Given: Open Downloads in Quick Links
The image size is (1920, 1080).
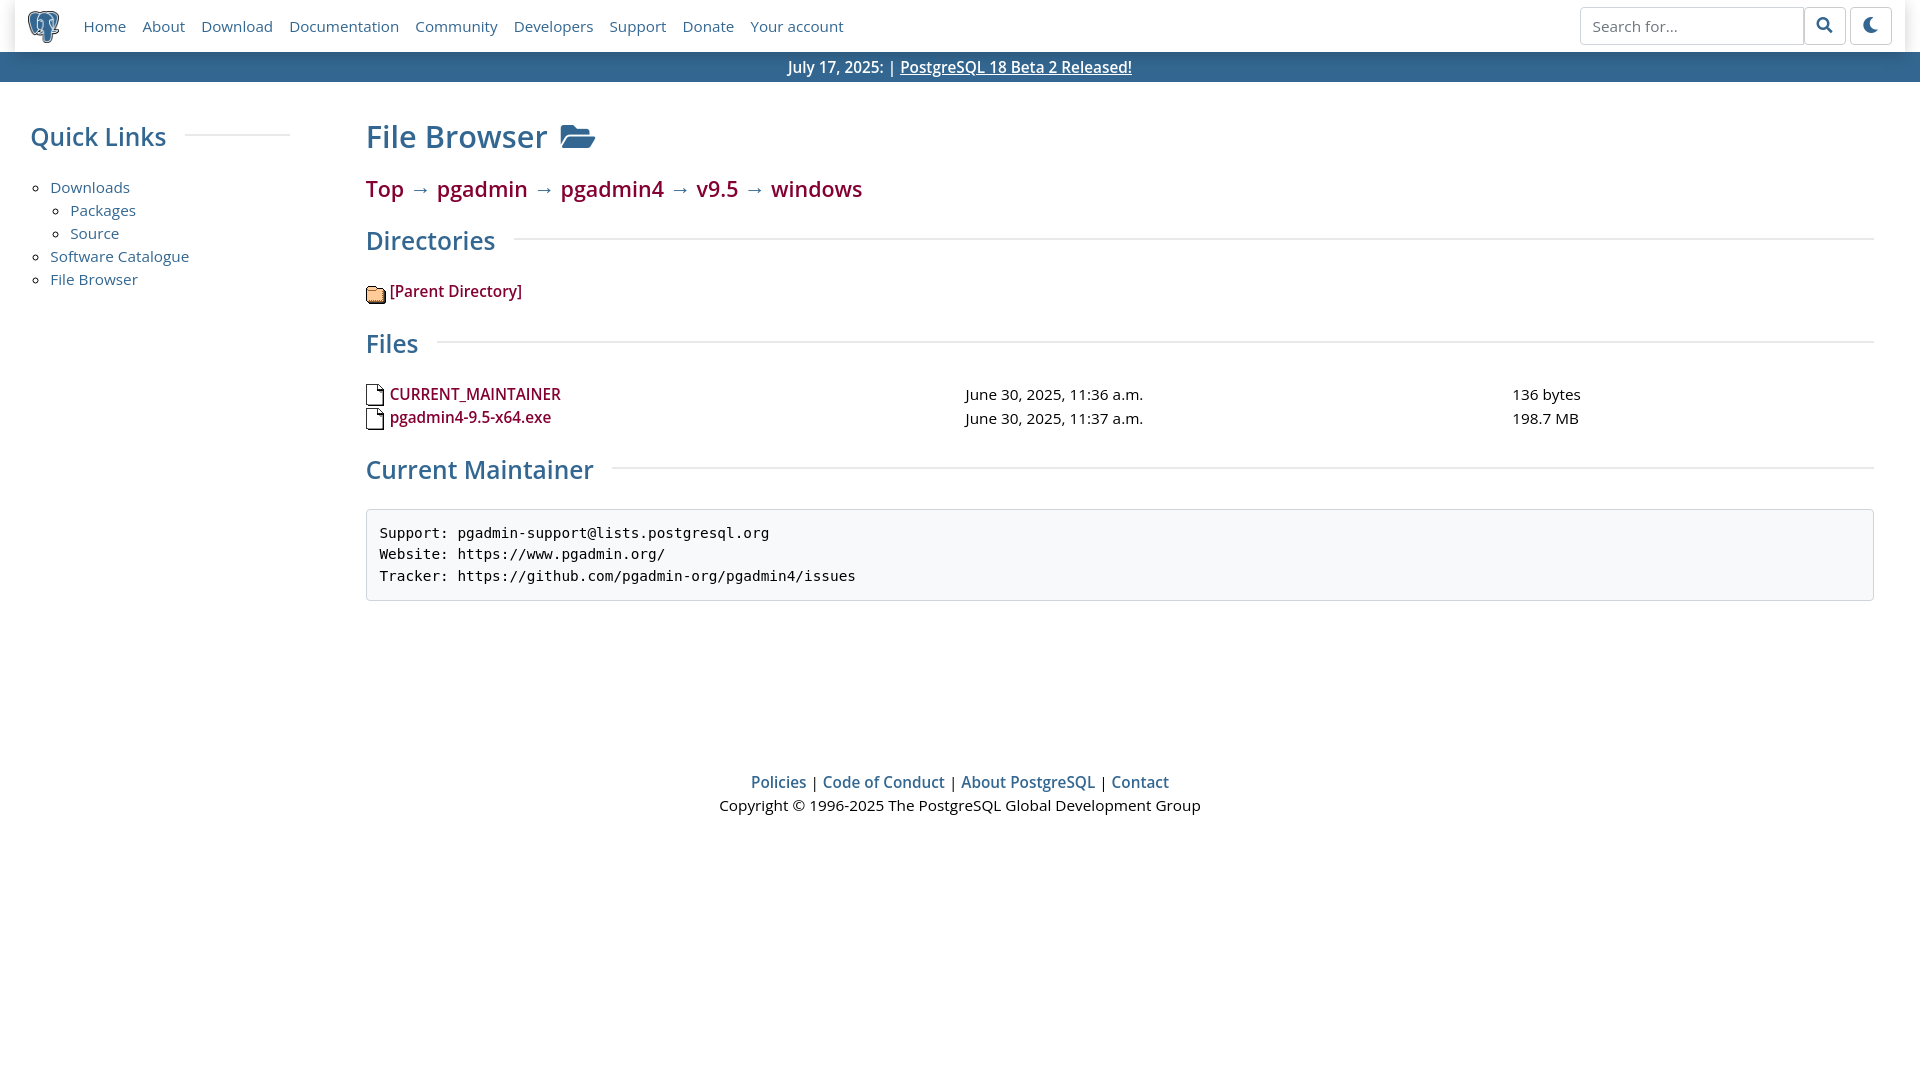Looking at the screenshot, I should pyautogui.click(x=90, y=188).
